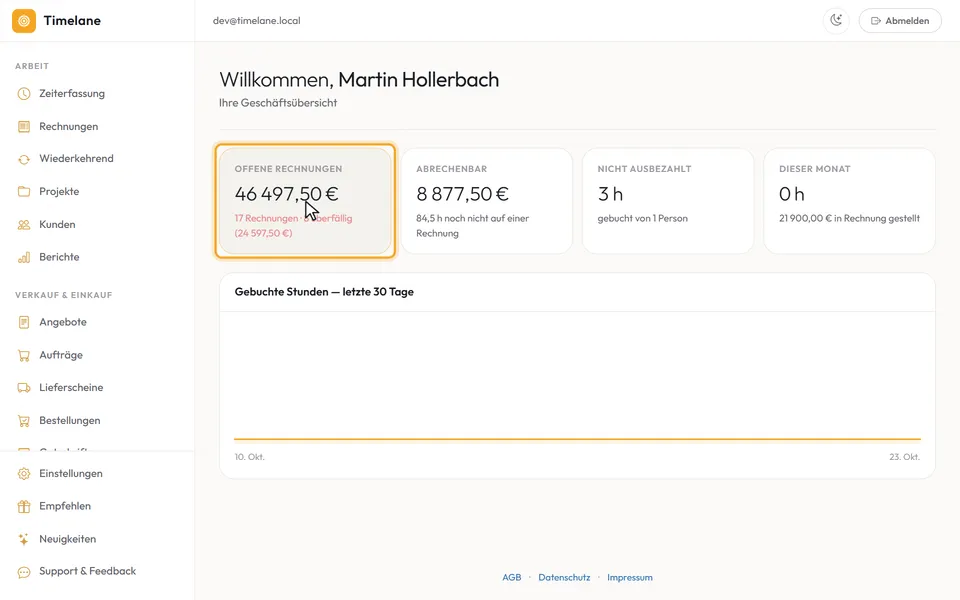Click the "Martin Hollerbach" name in heading
The height and width of the screenshot is (600, 960).
tap(419, 80)
